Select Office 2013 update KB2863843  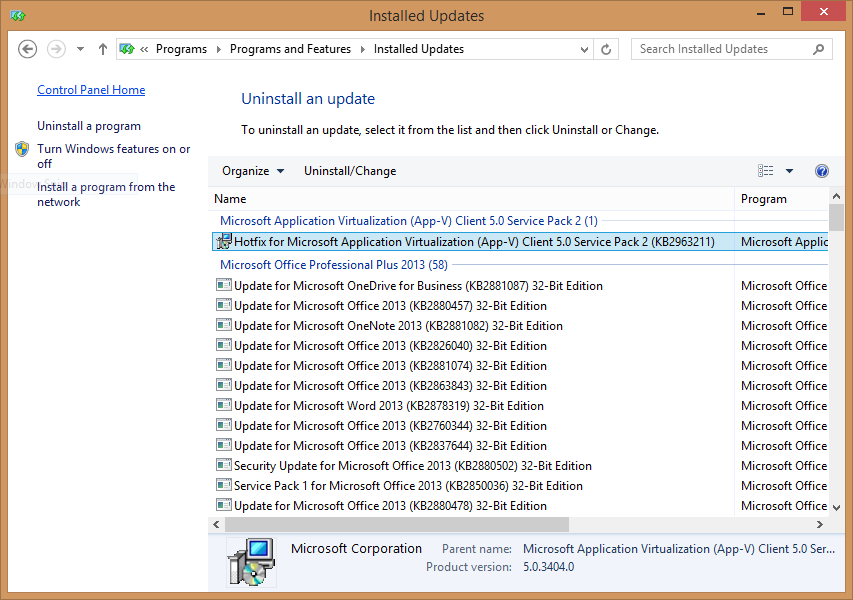point(520,386)
